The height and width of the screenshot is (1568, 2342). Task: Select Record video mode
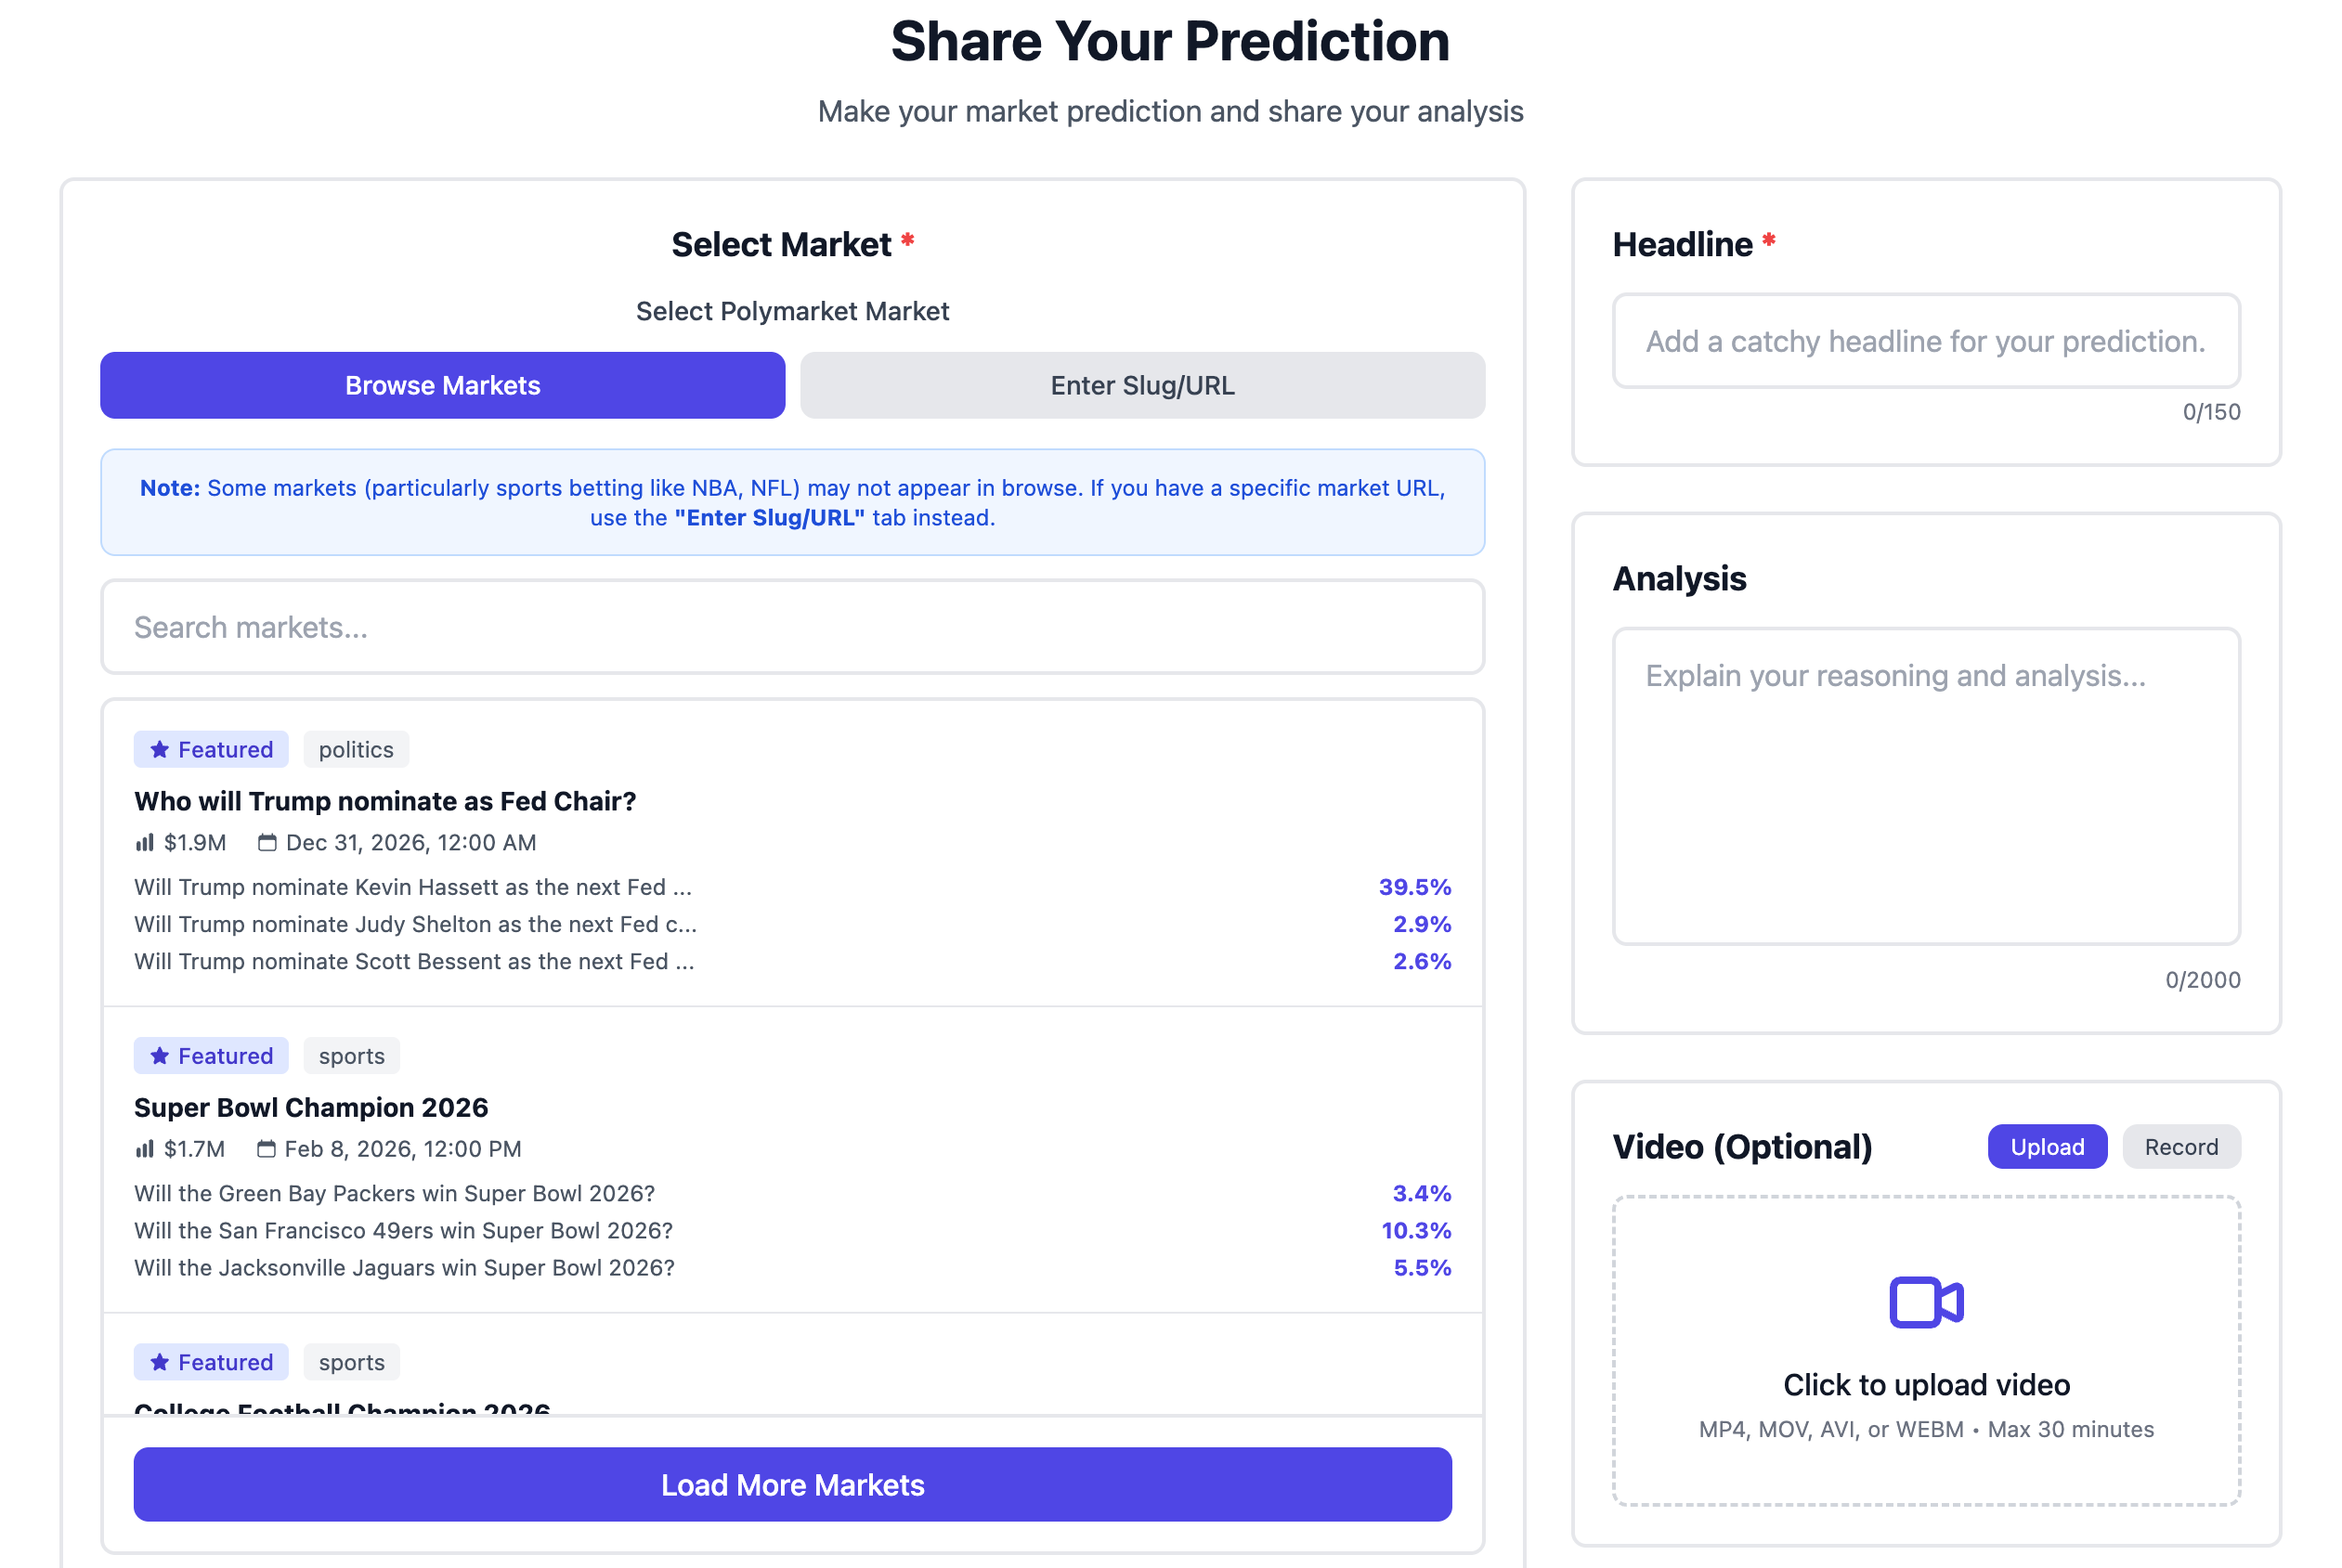pyautogui.click(x=2180, y=1147)
